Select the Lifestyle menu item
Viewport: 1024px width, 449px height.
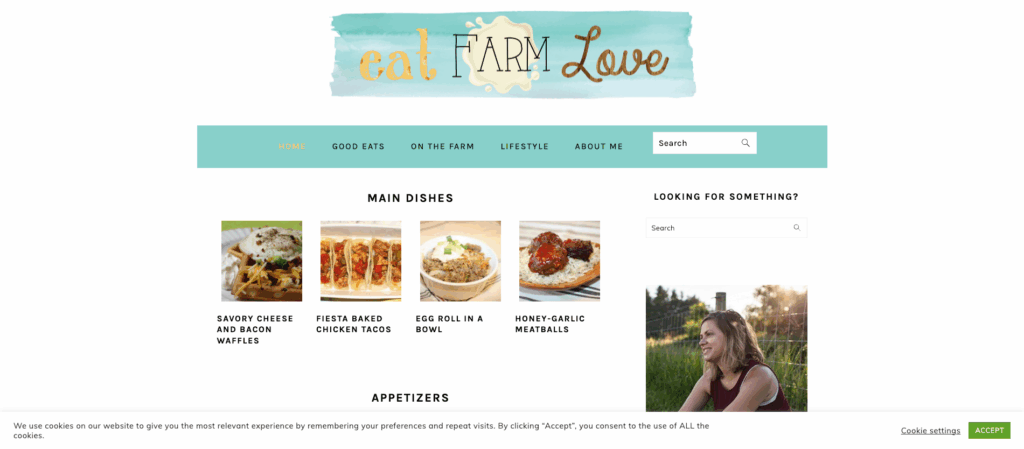524,146
